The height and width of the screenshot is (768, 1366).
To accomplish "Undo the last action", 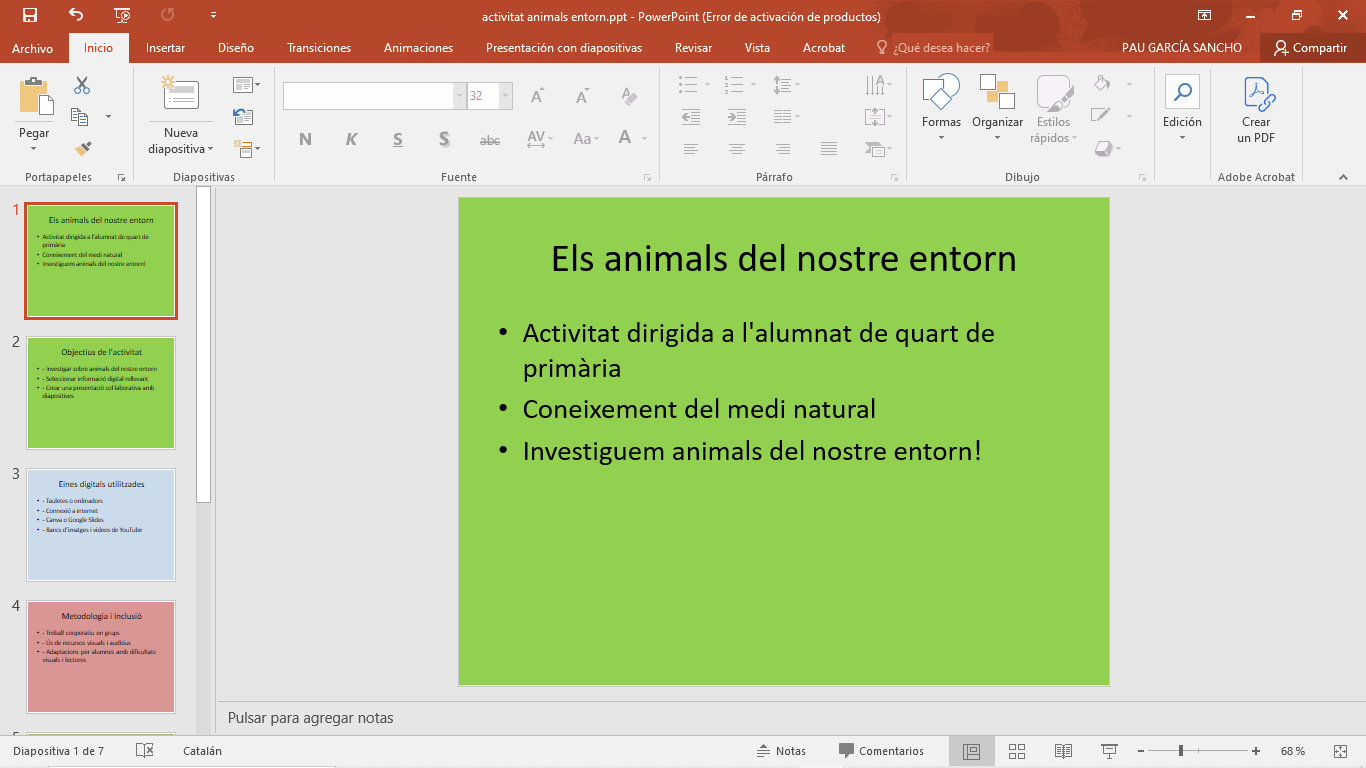I will pyautogui.click(x=76, y=15).
